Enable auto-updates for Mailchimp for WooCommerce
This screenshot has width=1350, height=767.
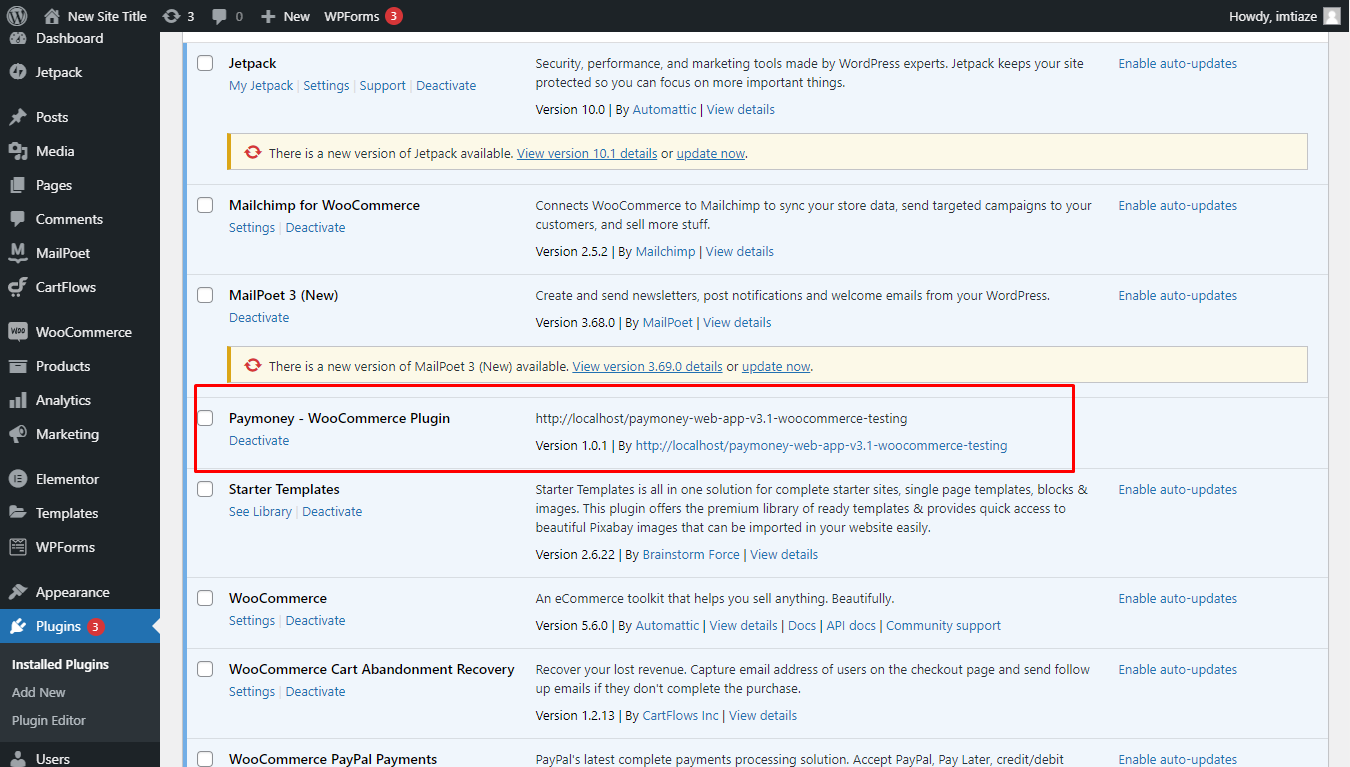1177,205
